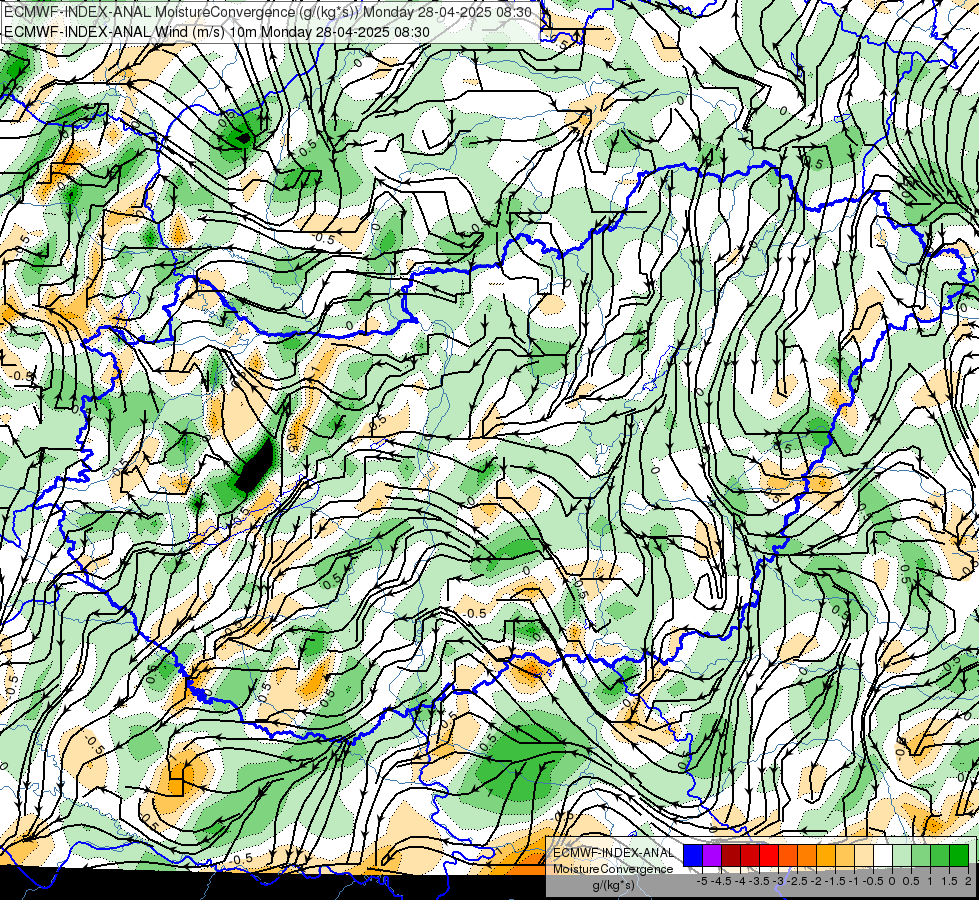Click the legend tick value -0.5

click(873, 881)
